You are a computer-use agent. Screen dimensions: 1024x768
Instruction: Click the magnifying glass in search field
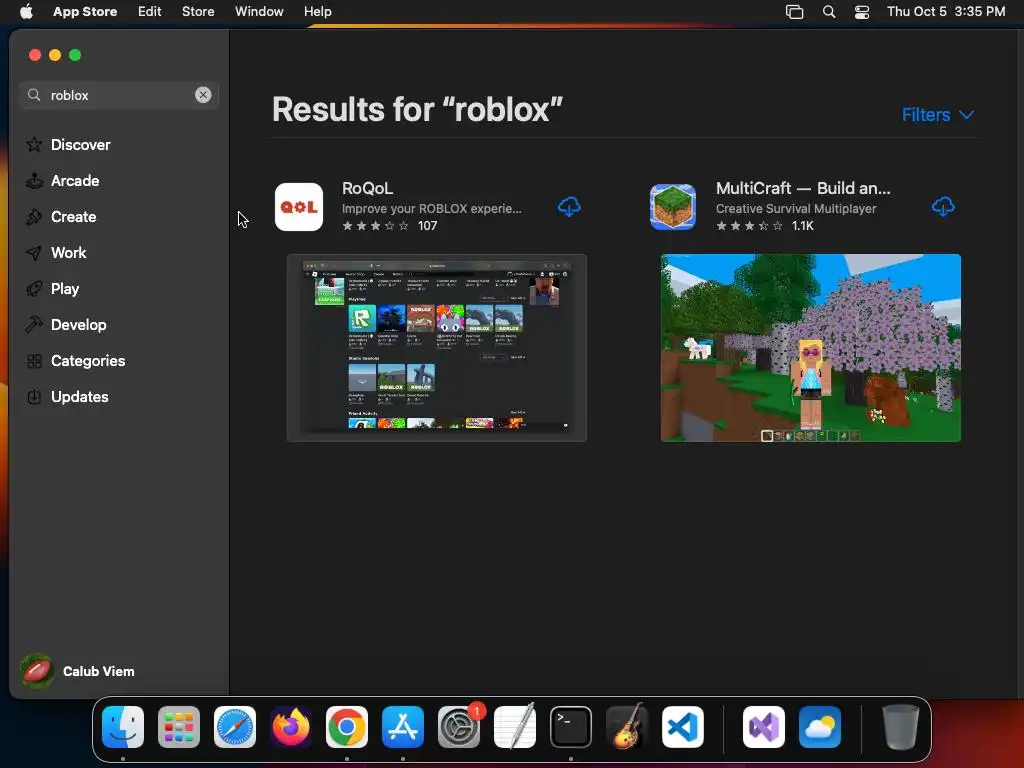pos(34,95)
